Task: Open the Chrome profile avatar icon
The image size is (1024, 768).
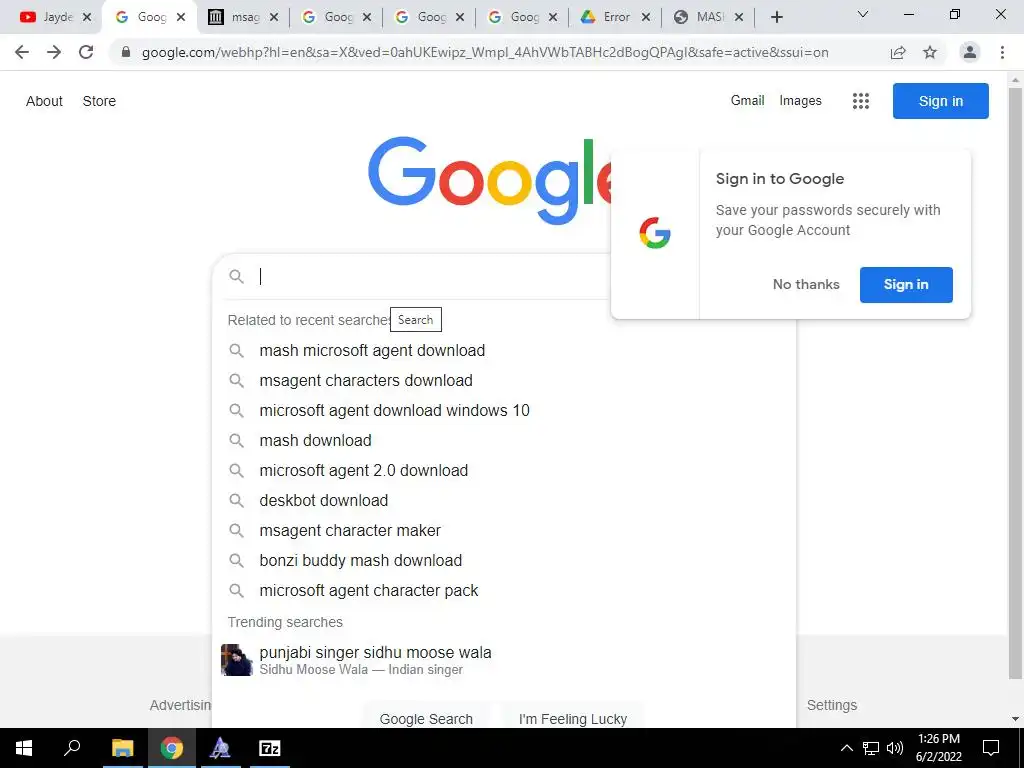Action: (970, 52)
